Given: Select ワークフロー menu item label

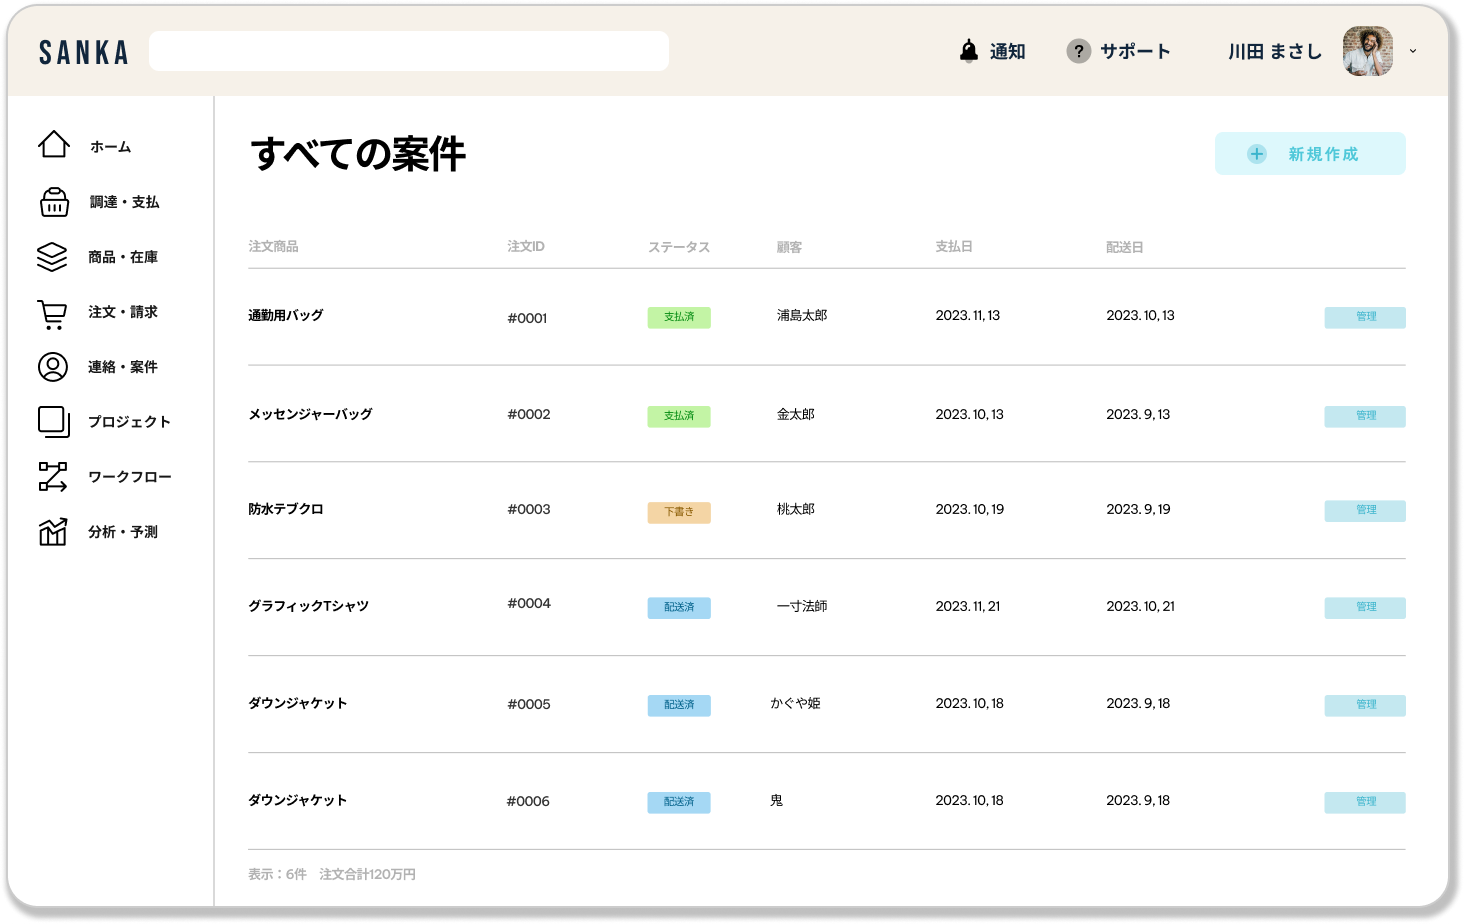Looking at the screenshot, I should point(130,477).
